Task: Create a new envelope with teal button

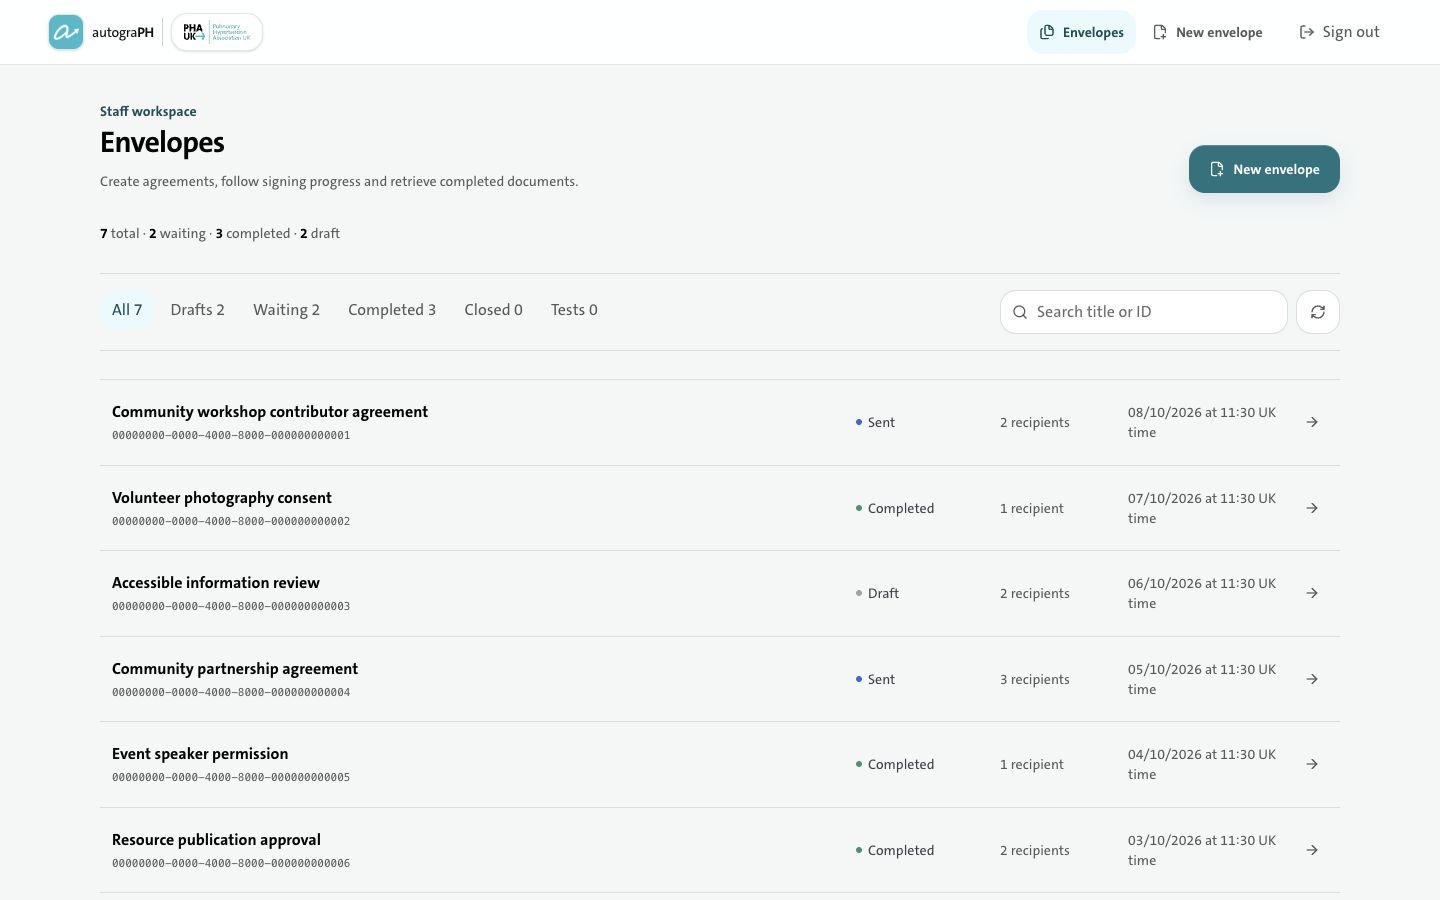Action: pyautogui.click(x=1264, y=169)
